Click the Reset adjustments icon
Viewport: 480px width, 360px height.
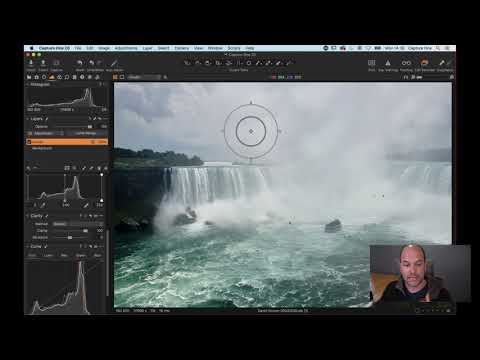click(79, 63)
